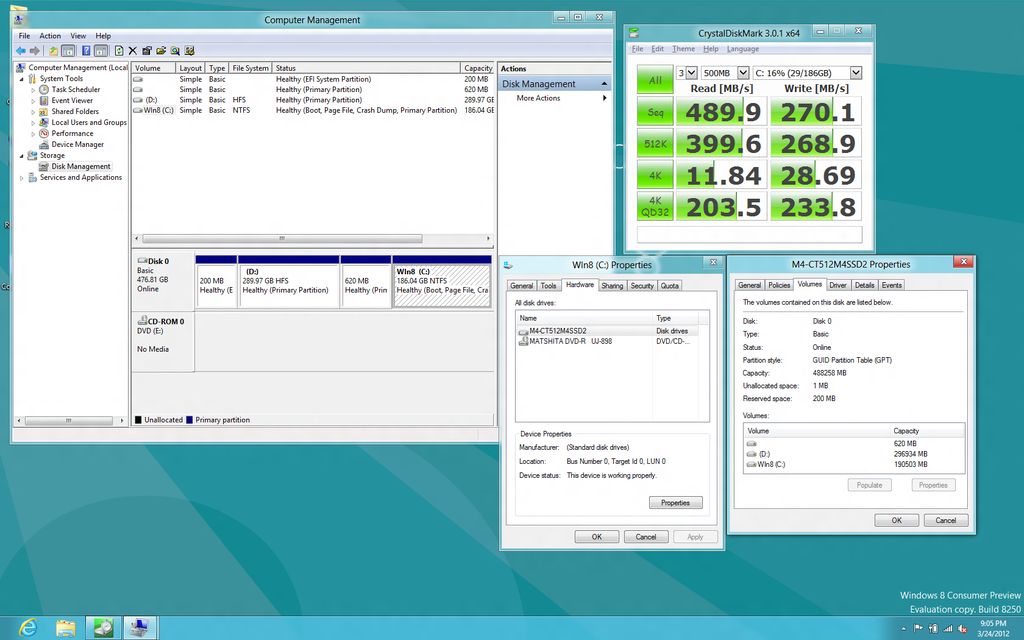Collapse the Storage tree node
Viewport: 1024px width, 640px height.
[22, 155]
